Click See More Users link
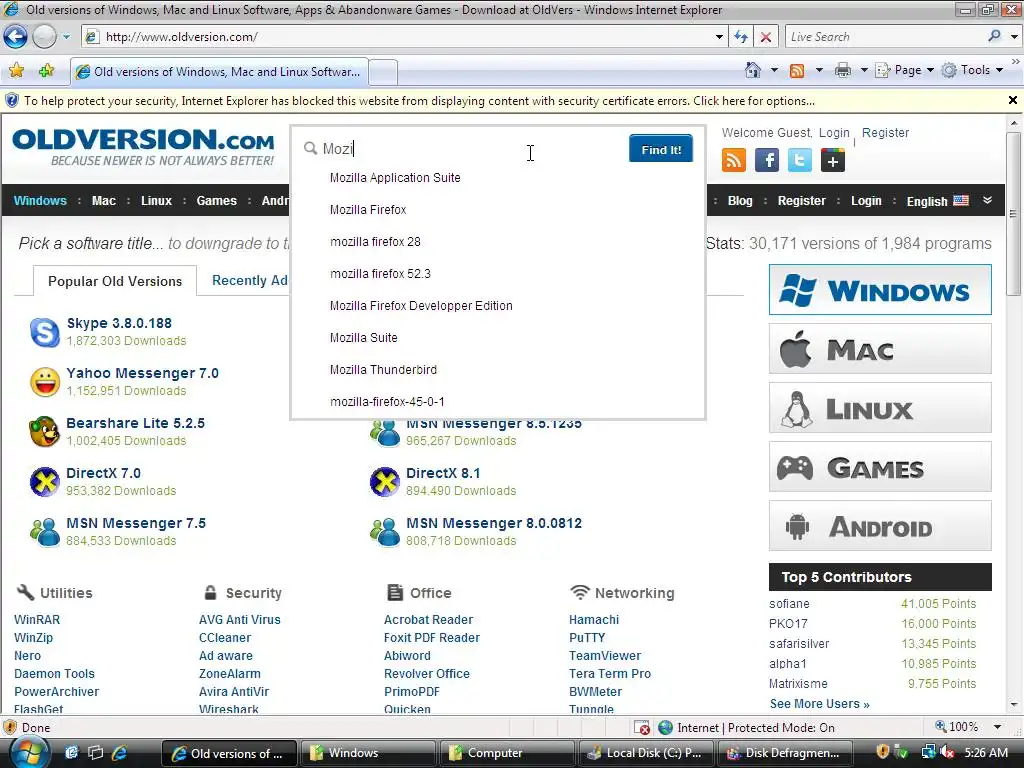1024x768 pixels. point(819,703)
